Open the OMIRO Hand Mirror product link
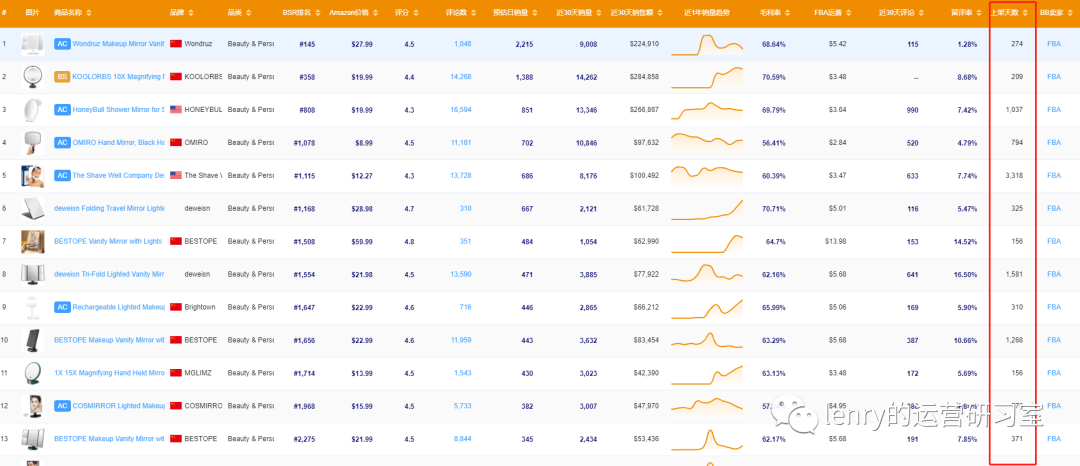This screenshot has width=1080, height=466. point(118,142)
